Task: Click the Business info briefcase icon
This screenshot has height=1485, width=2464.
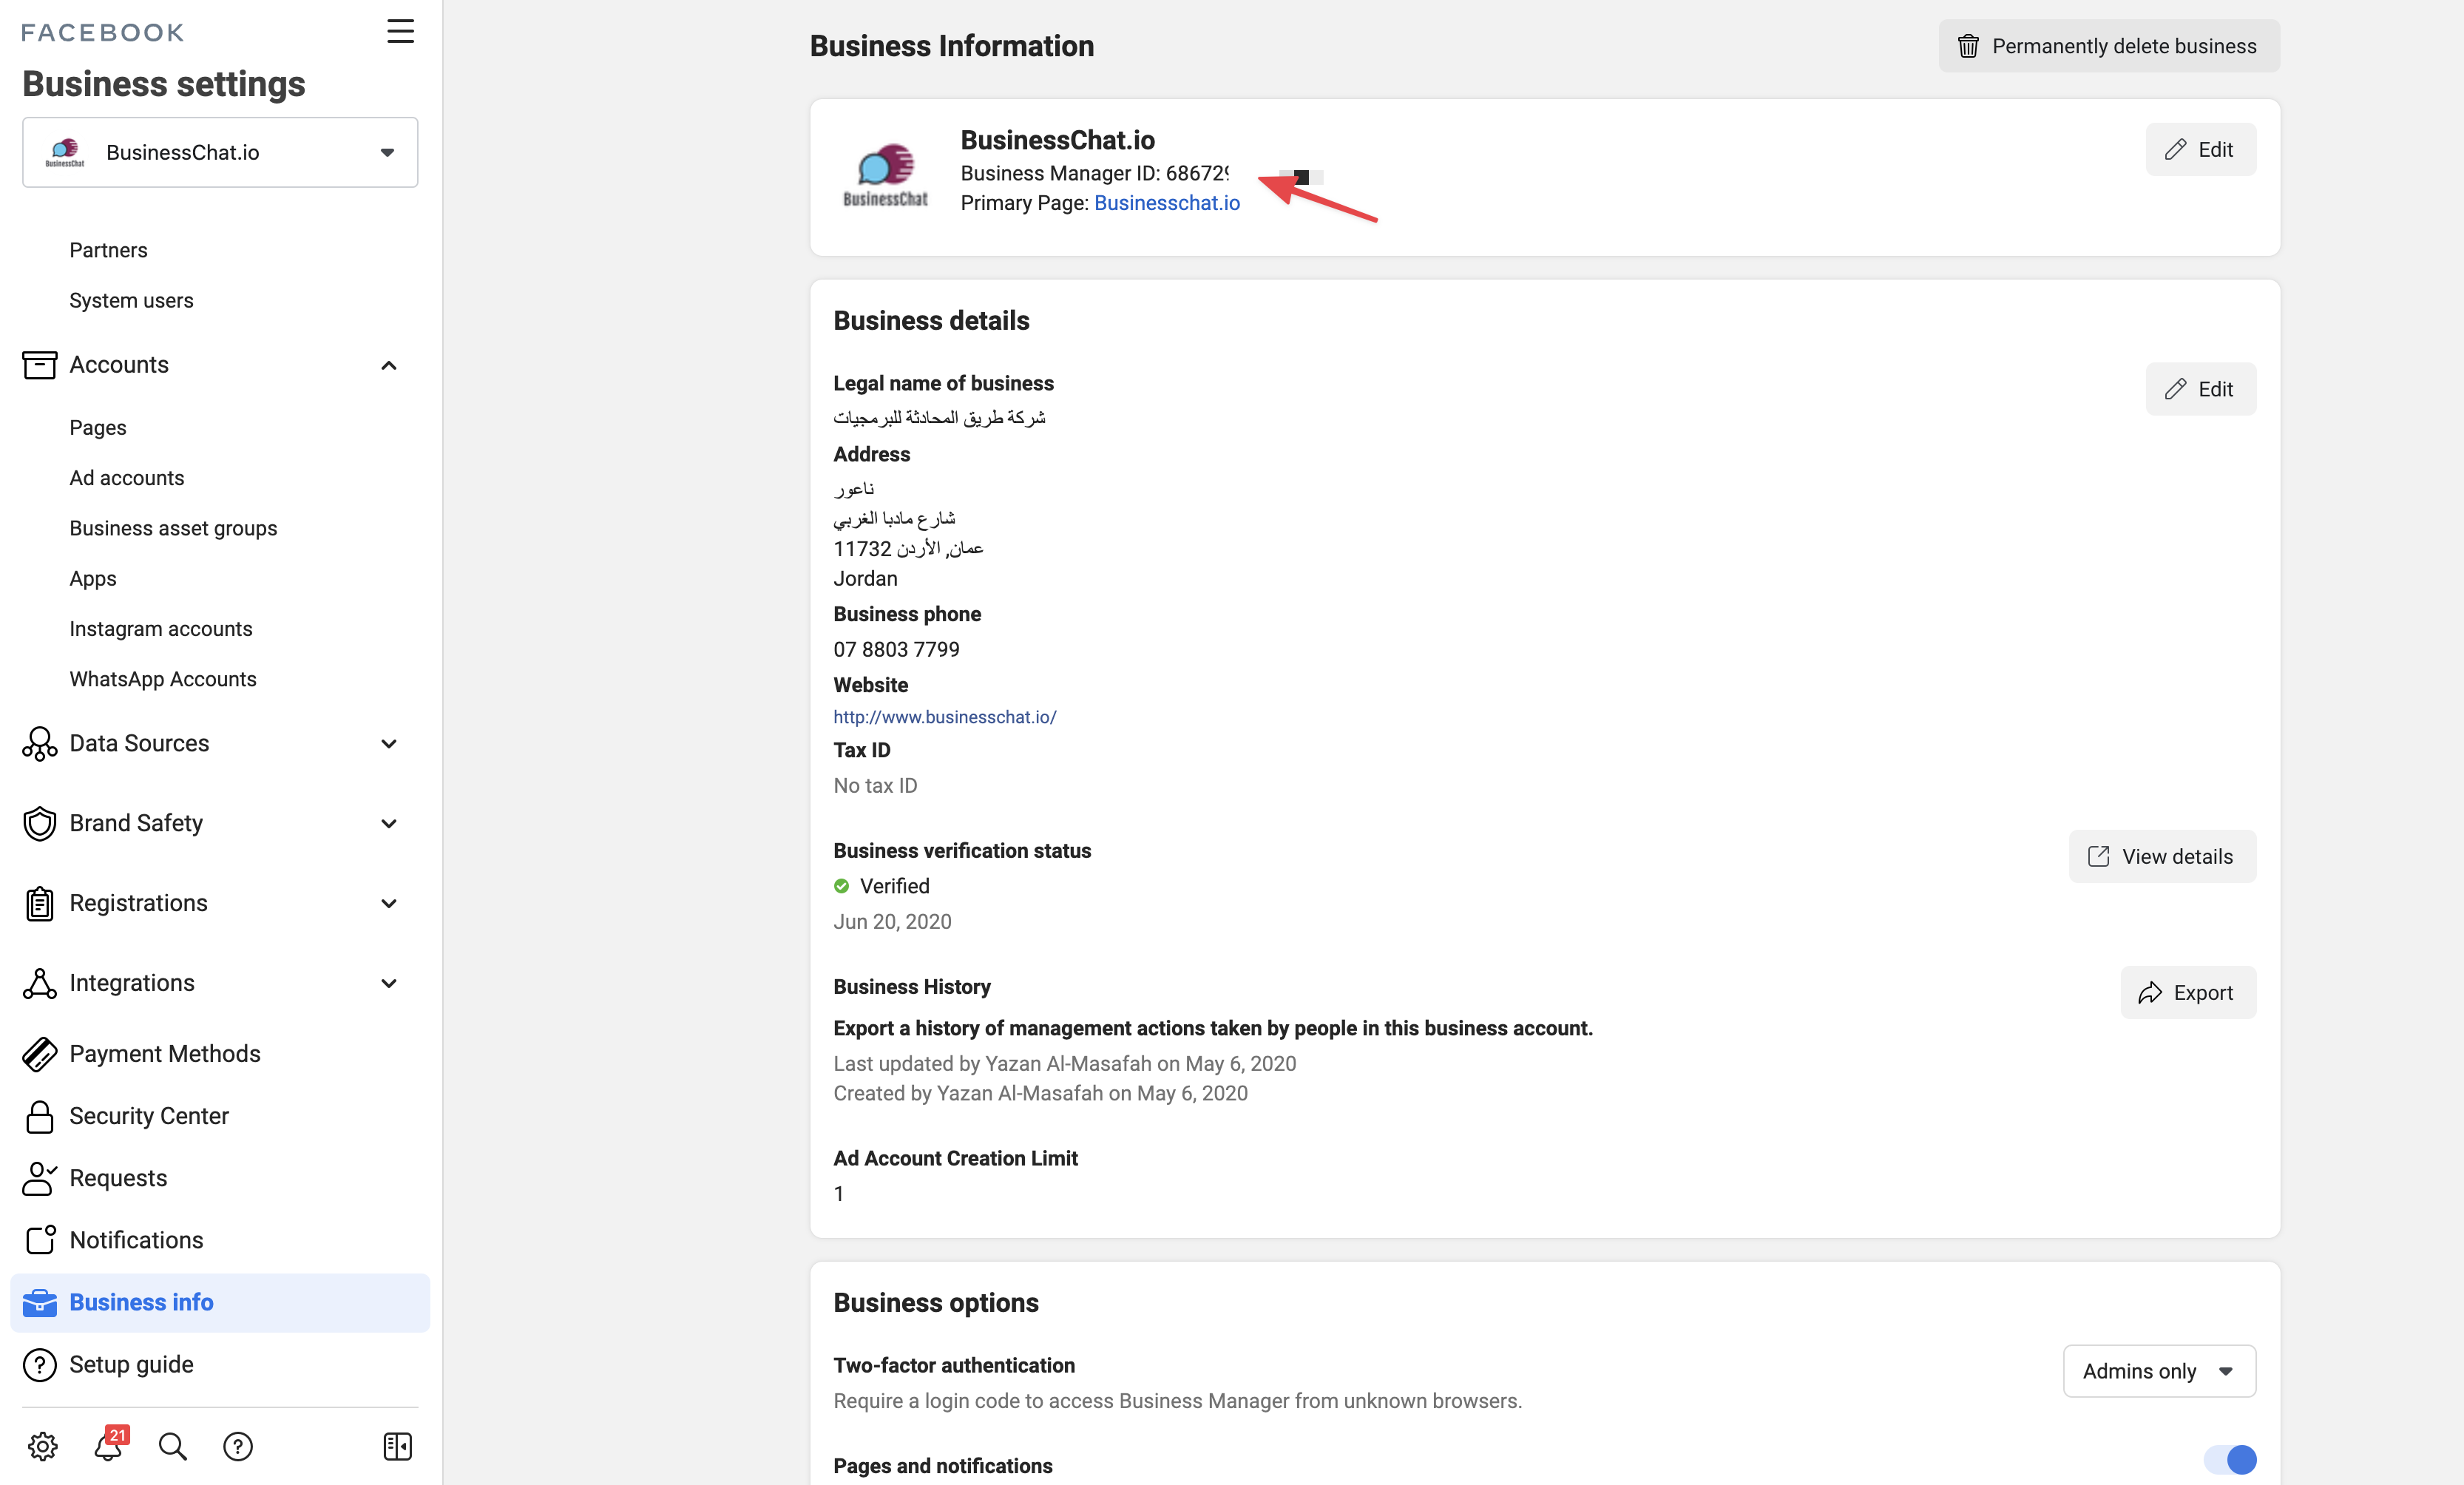Action: (x=39, y=1302)
